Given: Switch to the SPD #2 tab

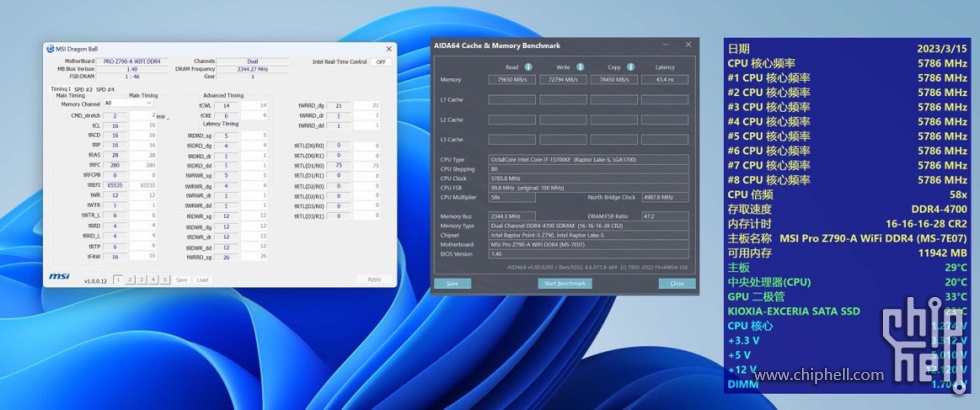Looking at the screenshot, I should tap(84, 89).
